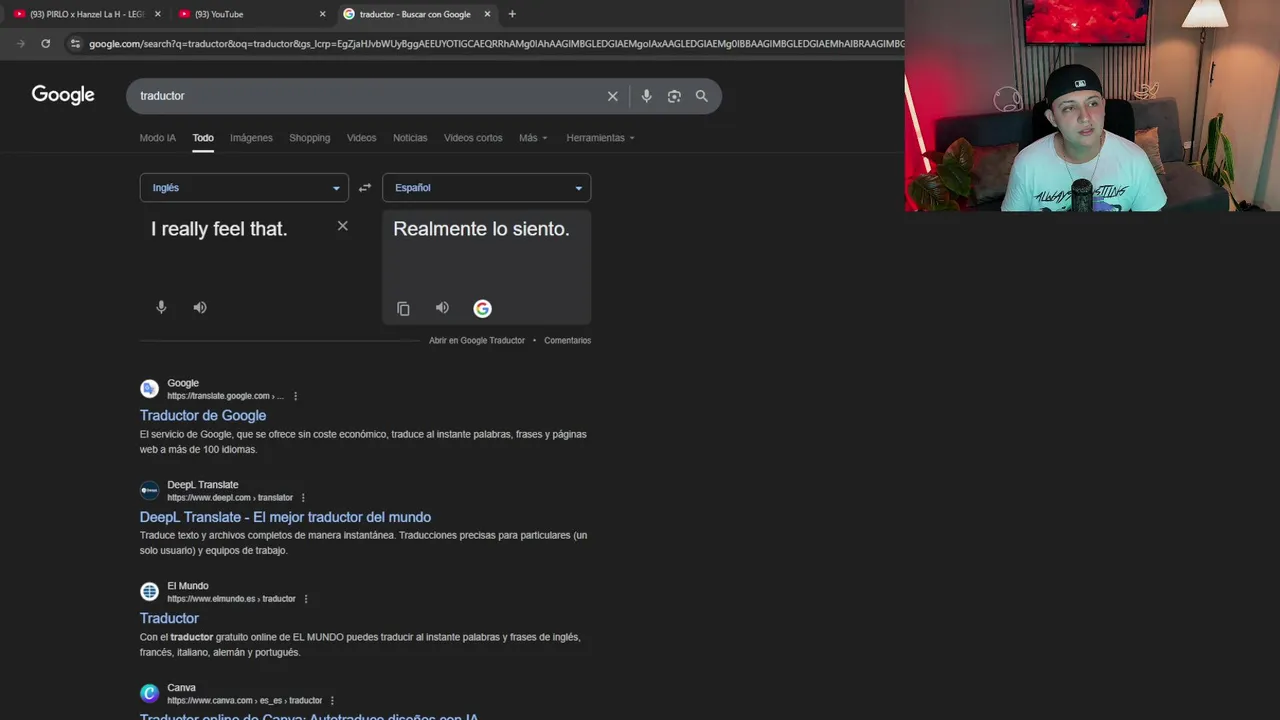
Task: Dictate source text with translator microphone
Action: pos(161,308)
